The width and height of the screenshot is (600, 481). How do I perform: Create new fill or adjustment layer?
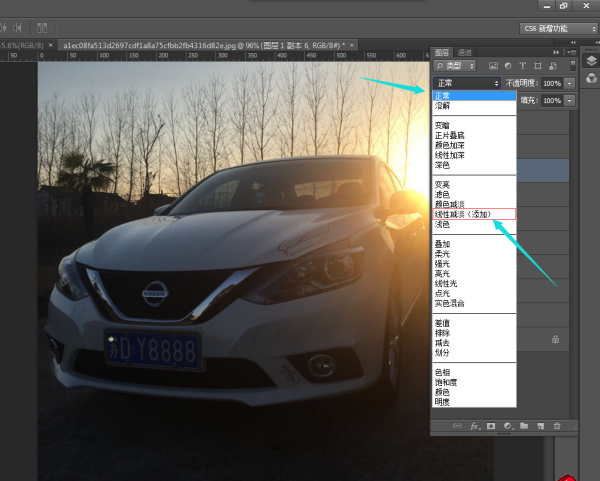click(508, 426)
